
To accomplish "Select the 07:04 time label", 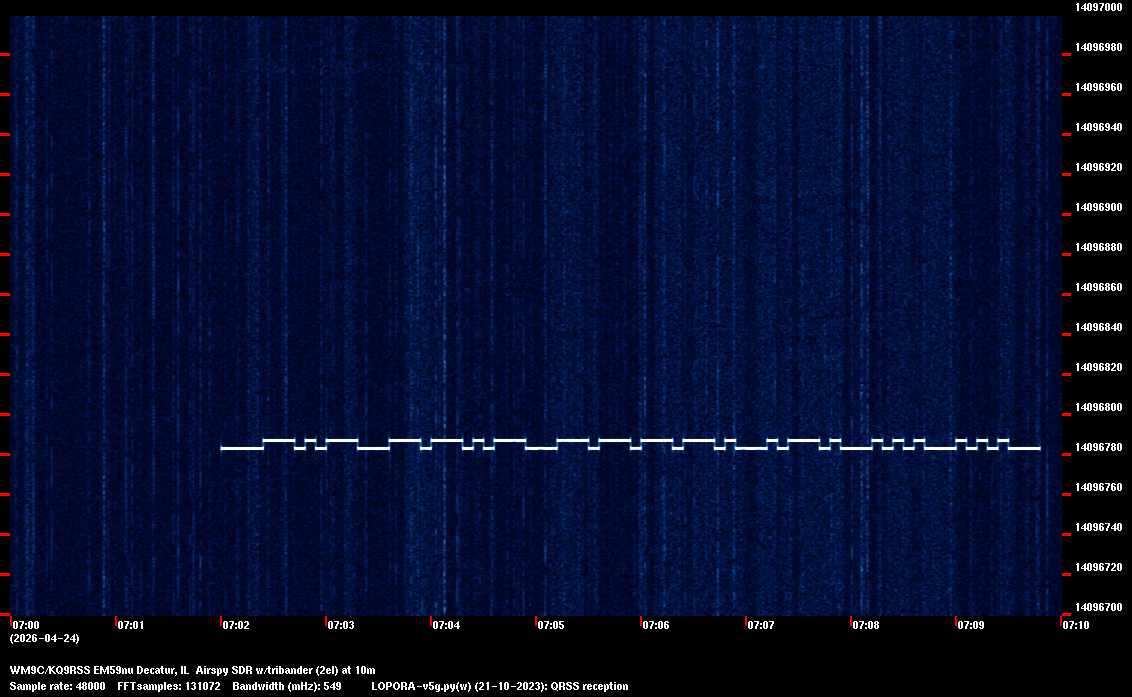I will coord(446,625).
